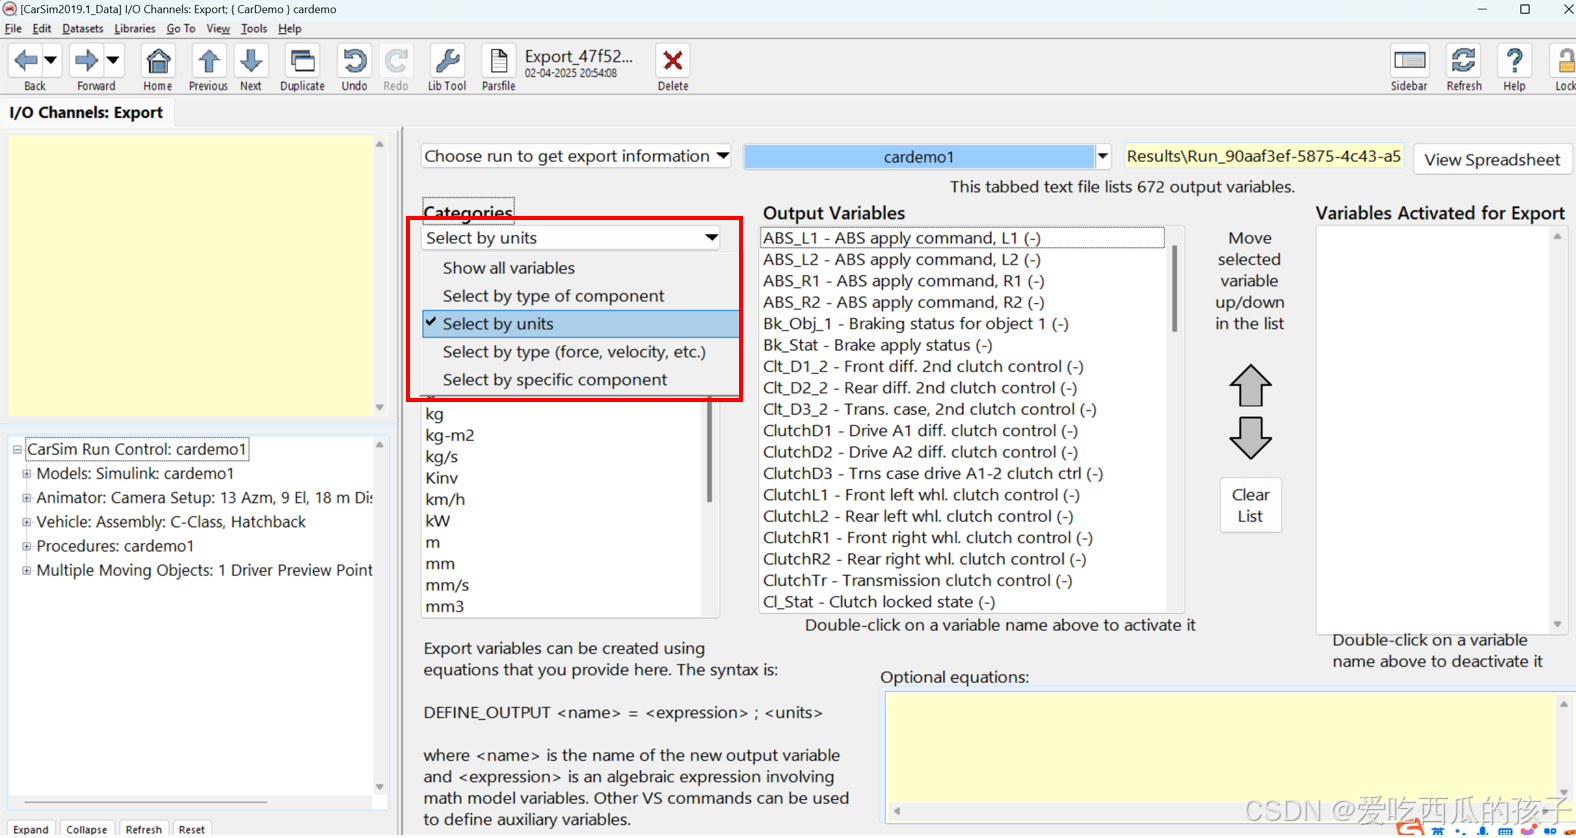The height and width of the screenshot is (838, 1576).
Task: Open the Categories 'Select by units' combo box
Action: point(571,238)
